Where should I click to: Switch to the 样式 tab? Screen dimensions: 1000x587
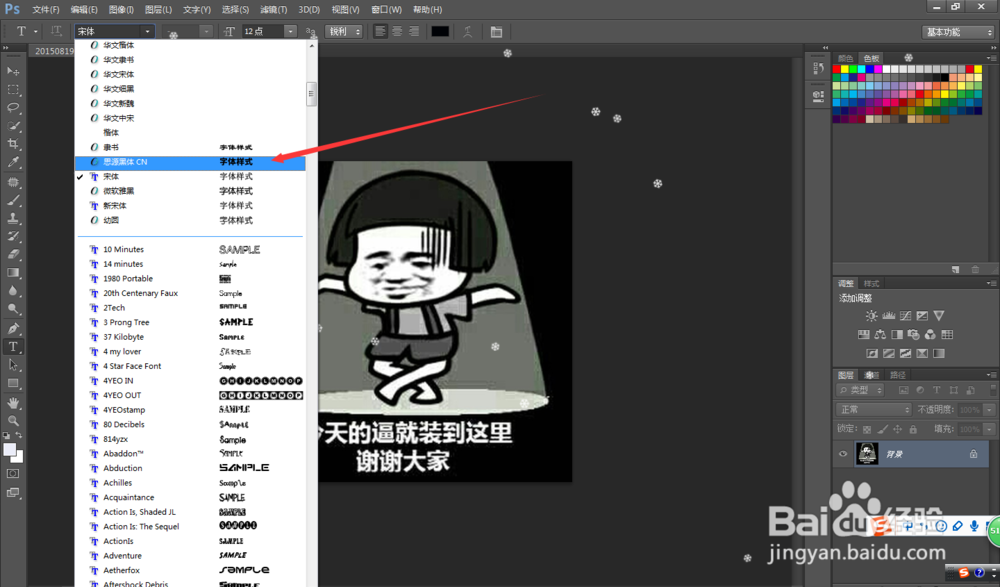pos(871,283)
